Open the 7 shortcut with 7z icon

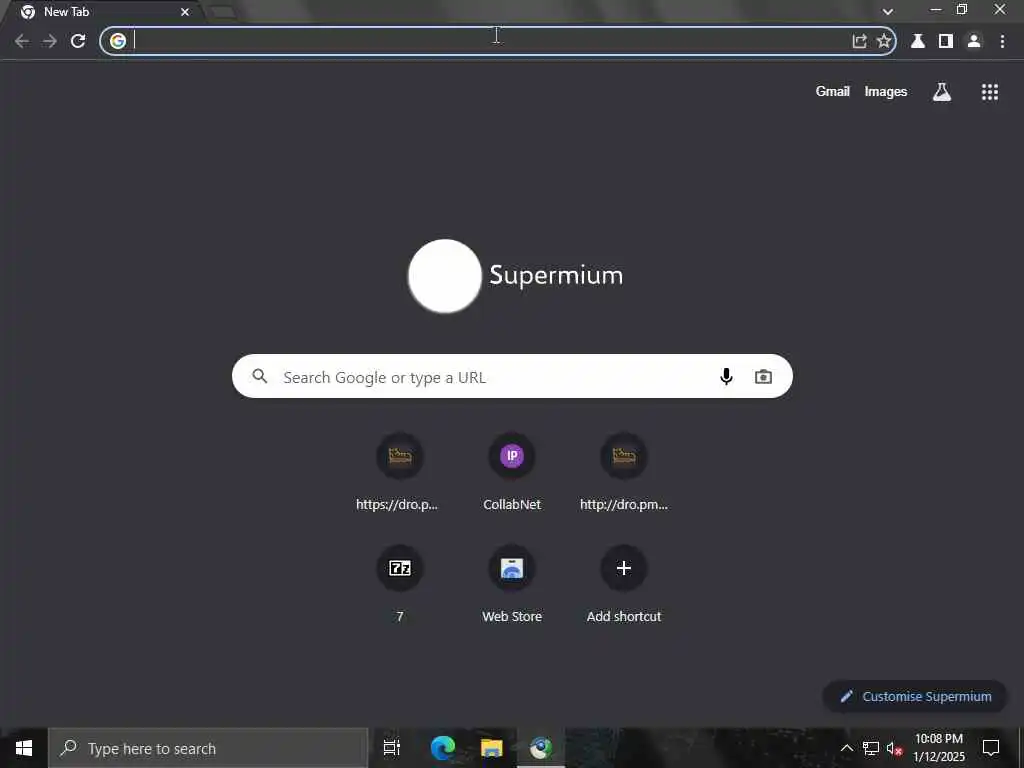(400, 584)
